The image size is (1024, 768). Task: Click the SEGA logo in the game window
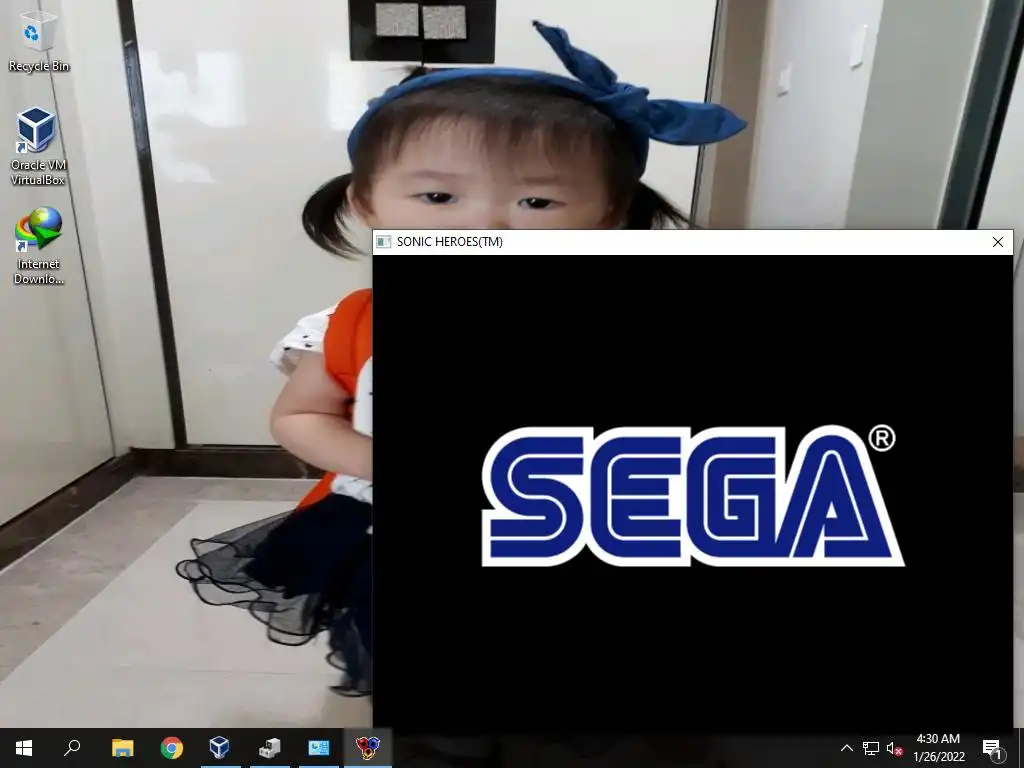tap(692, 495)
